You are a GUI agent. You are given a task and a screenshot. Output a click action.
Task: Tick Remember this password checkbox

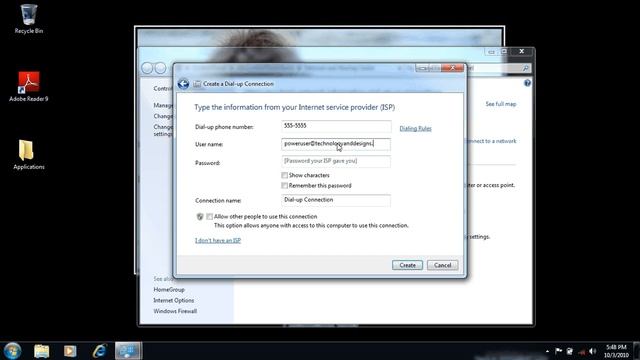tap(284, 186)
